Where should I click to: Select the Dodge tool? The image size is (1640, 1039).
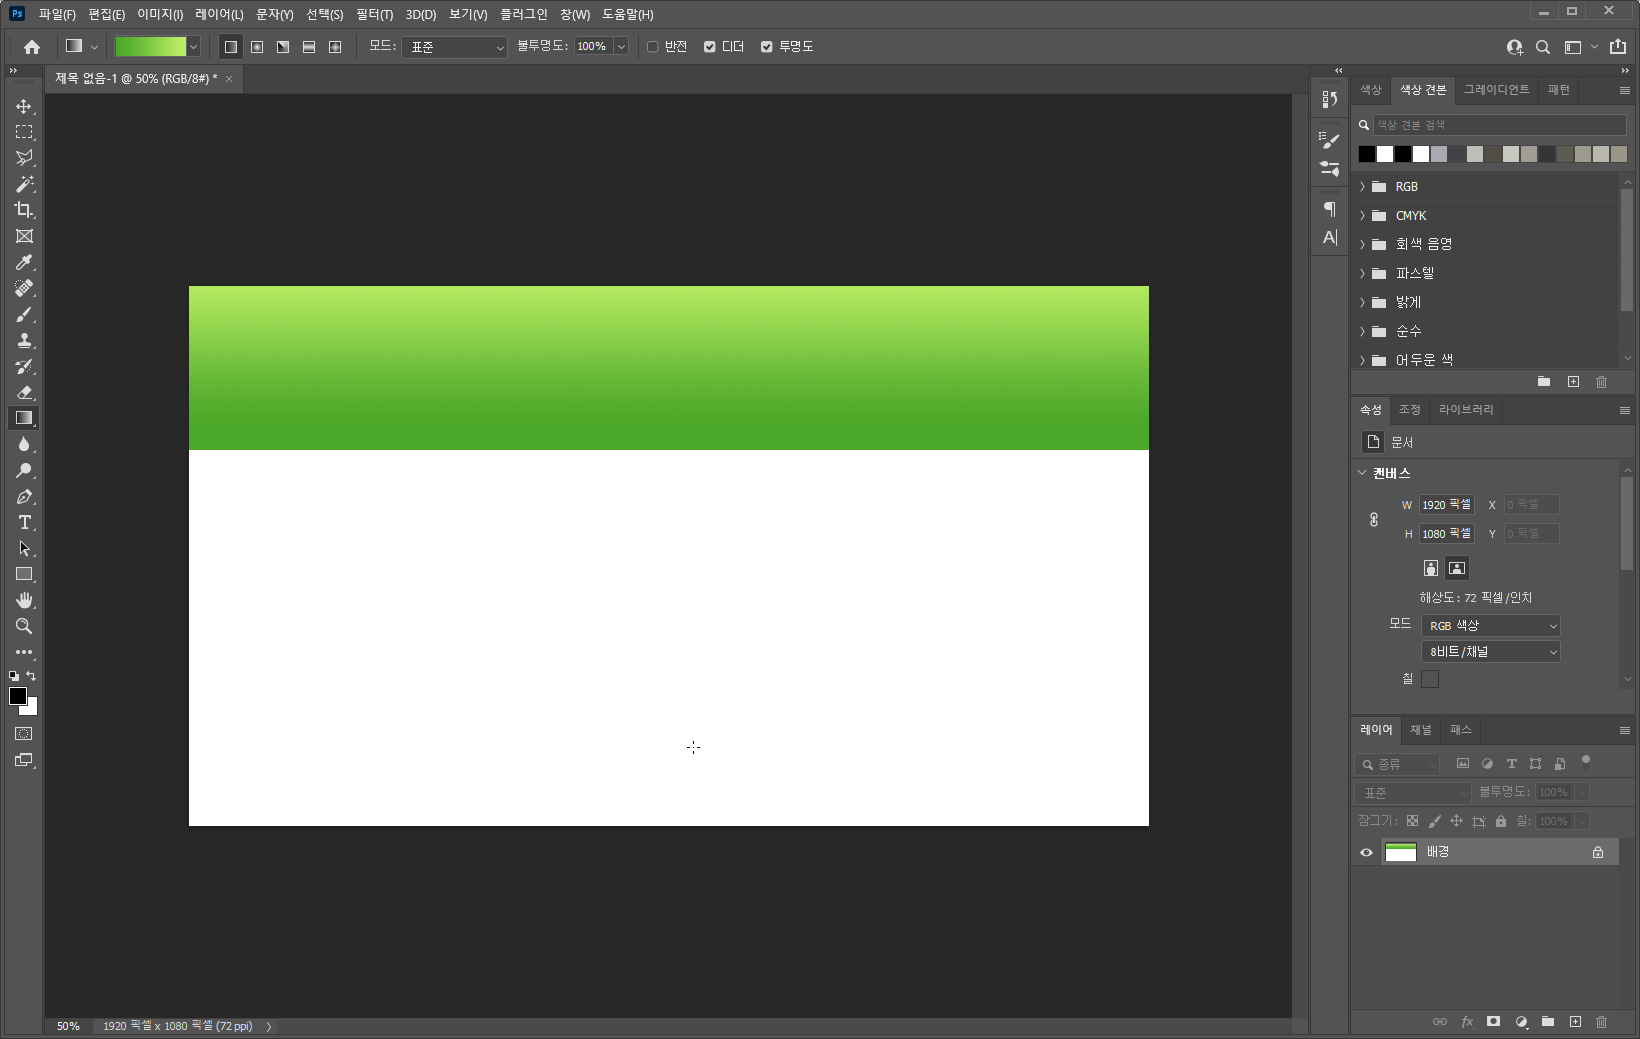(24, 470)
